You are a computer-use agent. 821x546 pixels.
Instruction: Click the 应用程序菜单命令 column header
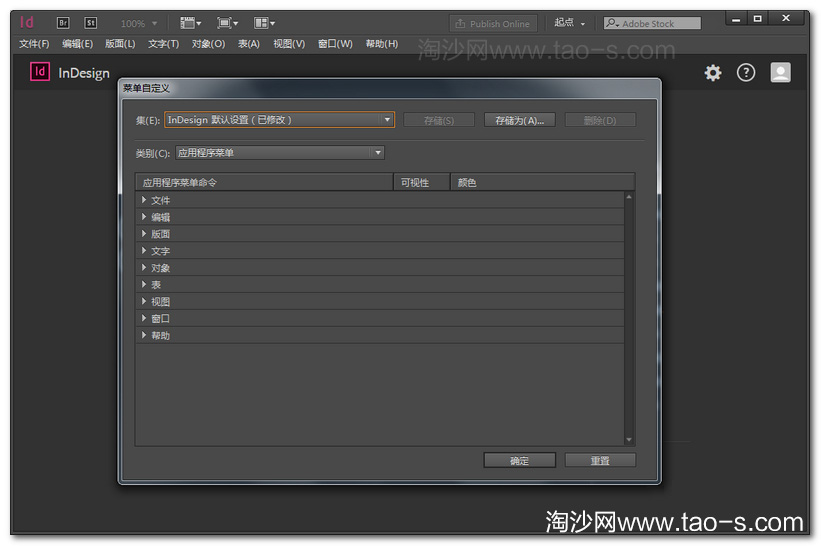[x=264, y=182]
